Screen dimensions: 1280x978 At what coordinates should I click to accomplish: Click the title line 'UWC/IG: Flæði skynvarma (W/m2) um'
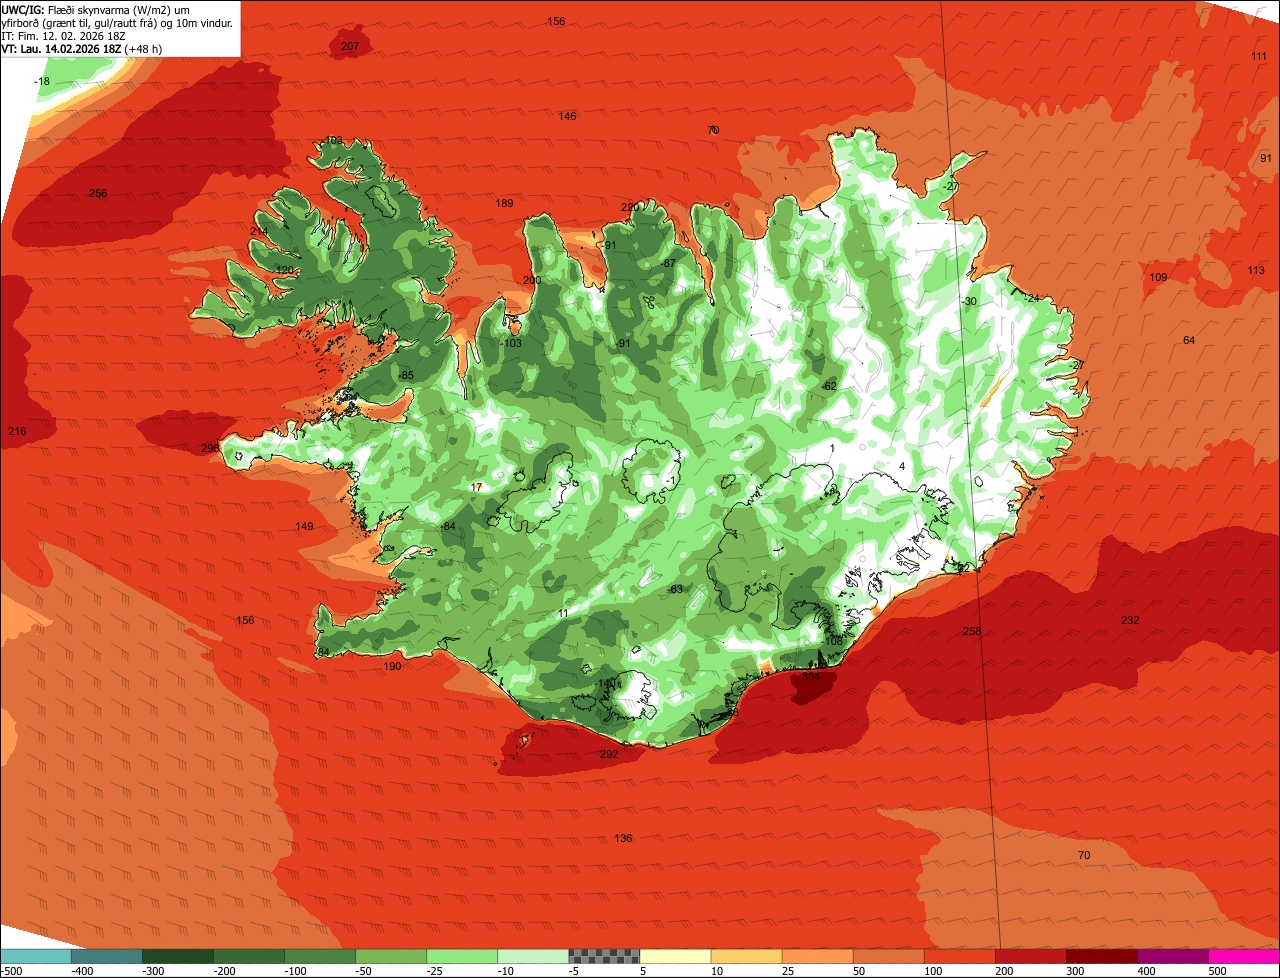(96, 9)
